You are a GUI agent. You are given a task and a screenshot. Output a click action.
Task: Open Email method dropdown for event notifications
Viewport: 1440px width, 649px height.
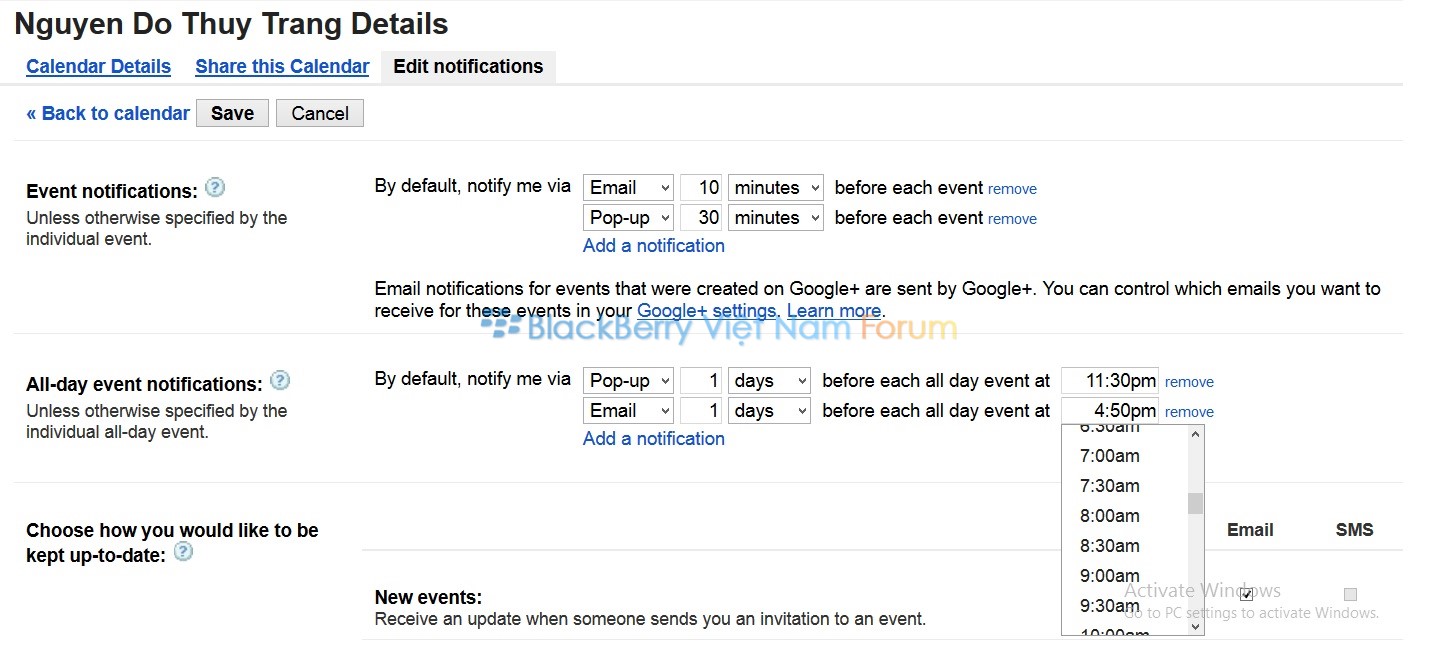point(628,187)
